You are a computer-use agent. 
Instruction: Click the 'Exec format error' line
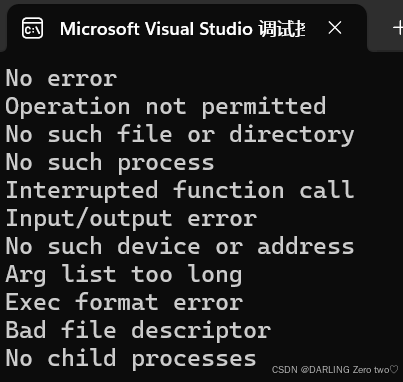[124, 302]
